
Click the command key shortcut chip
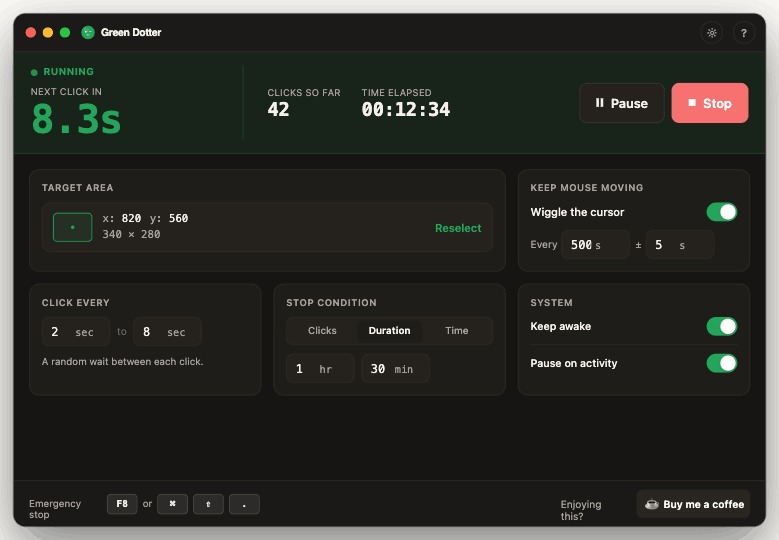click(x=172, y=504)
